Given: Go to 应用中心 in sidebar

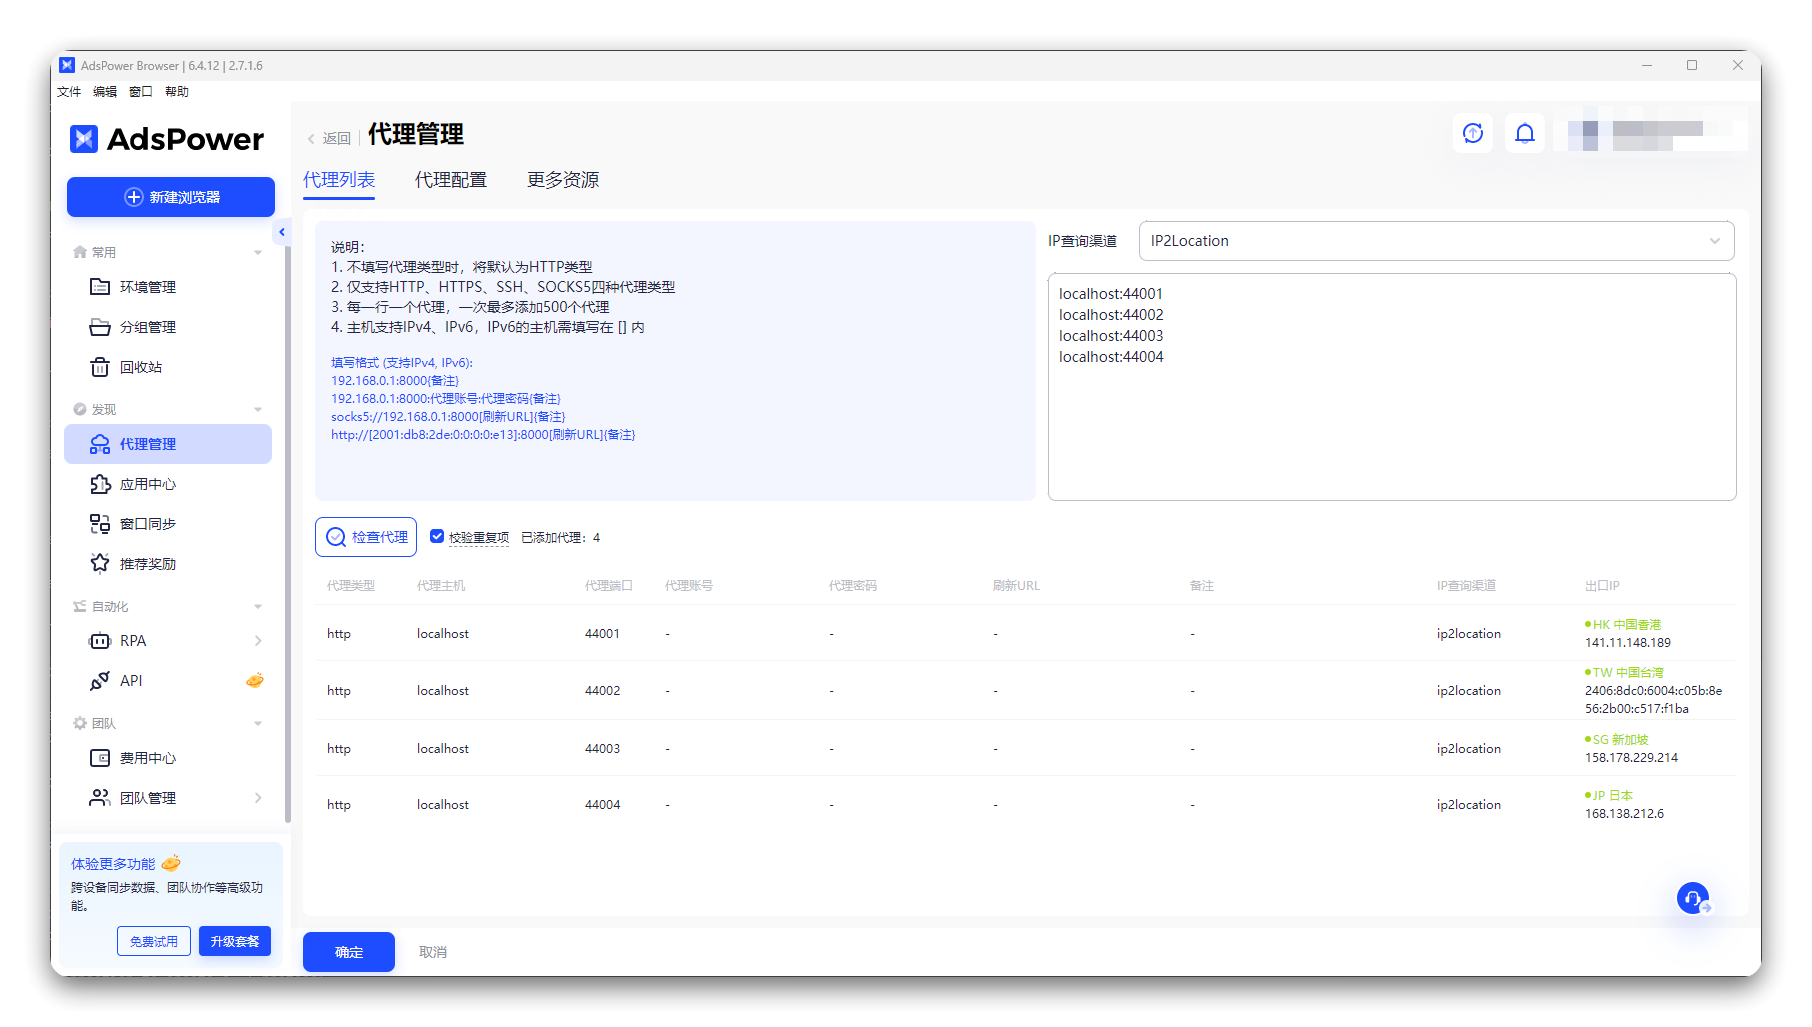Looking at the screenshot, I should (148, 484).
